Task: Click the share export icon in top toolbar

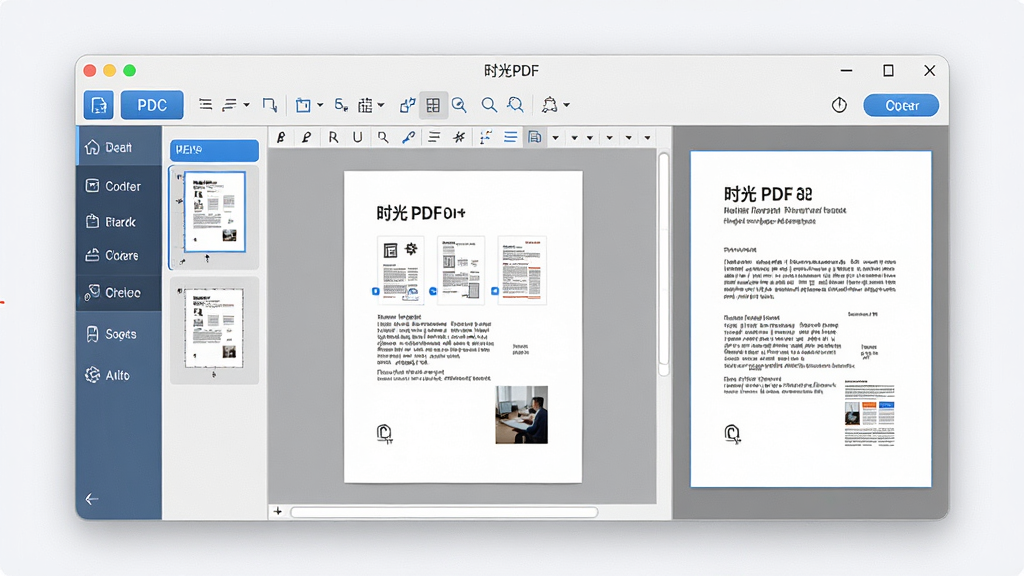Action: click(x=408, y=105)
